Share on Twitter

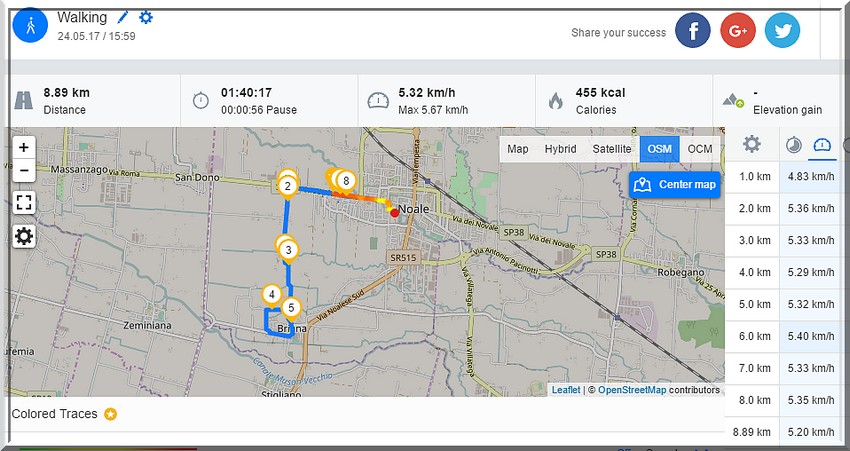point(782,30)
